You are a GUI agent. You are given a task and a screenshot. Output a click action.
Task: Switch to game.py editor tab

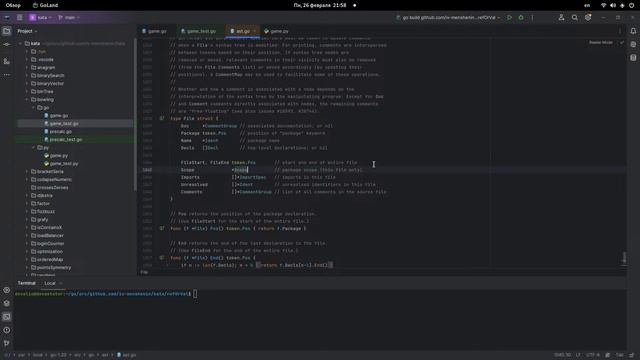tap(276, 31)
